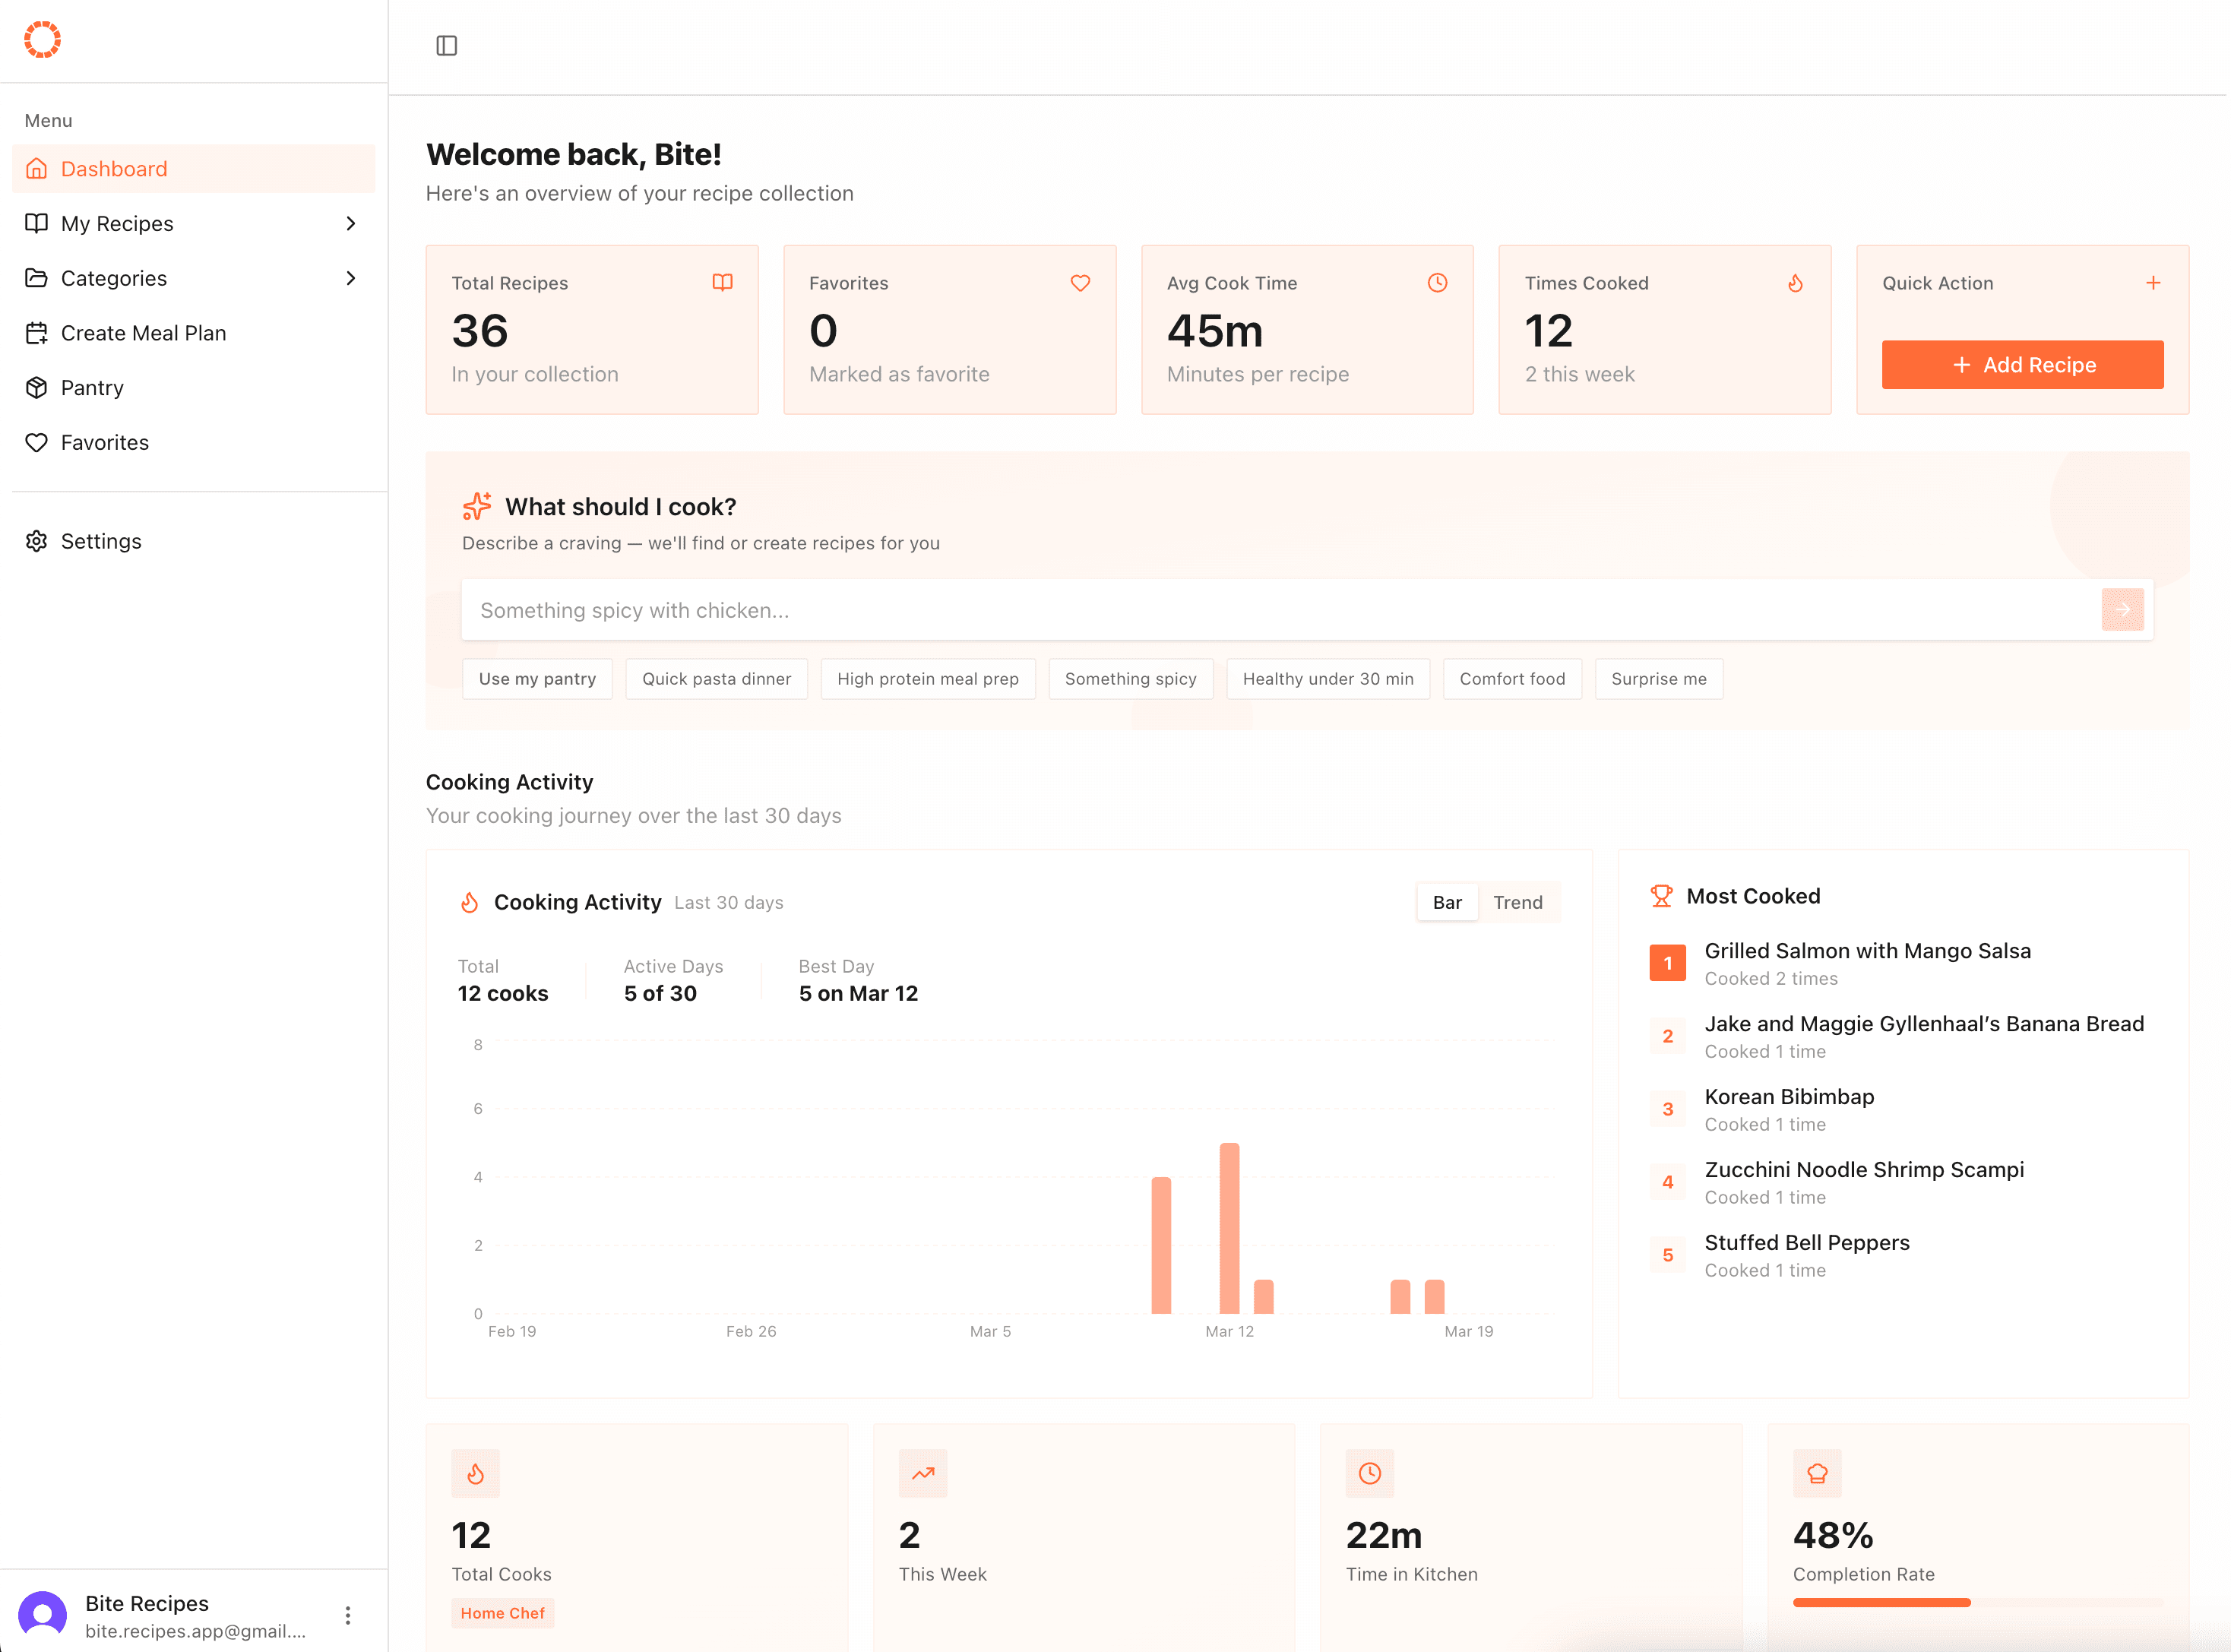The height and width of the screenshot is (1652, 2231).
Task: Choose the Surprise me suggestion chip
Action: click(1658, 679)
